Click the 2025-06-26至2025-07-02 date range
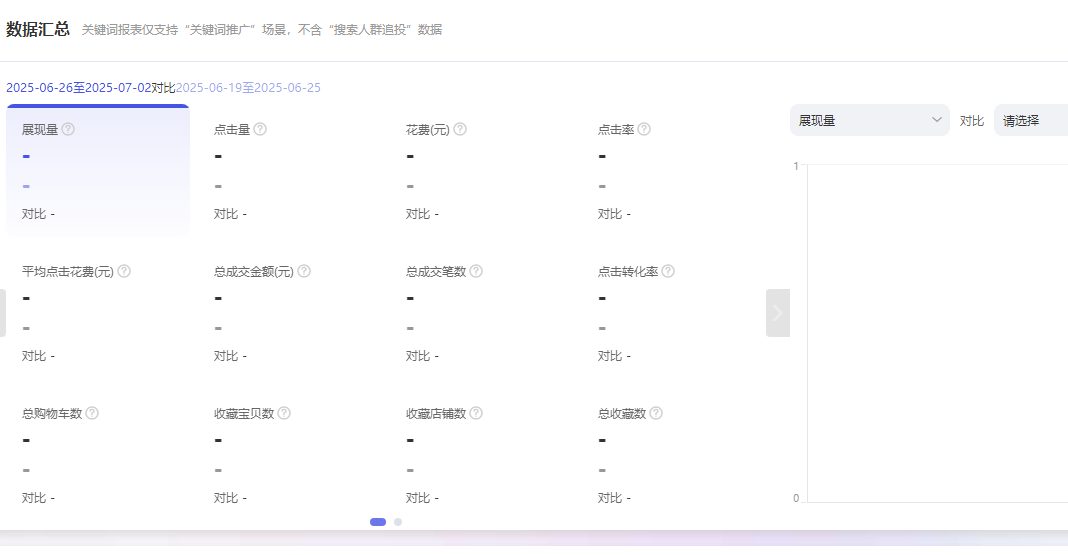 (78, 88)
